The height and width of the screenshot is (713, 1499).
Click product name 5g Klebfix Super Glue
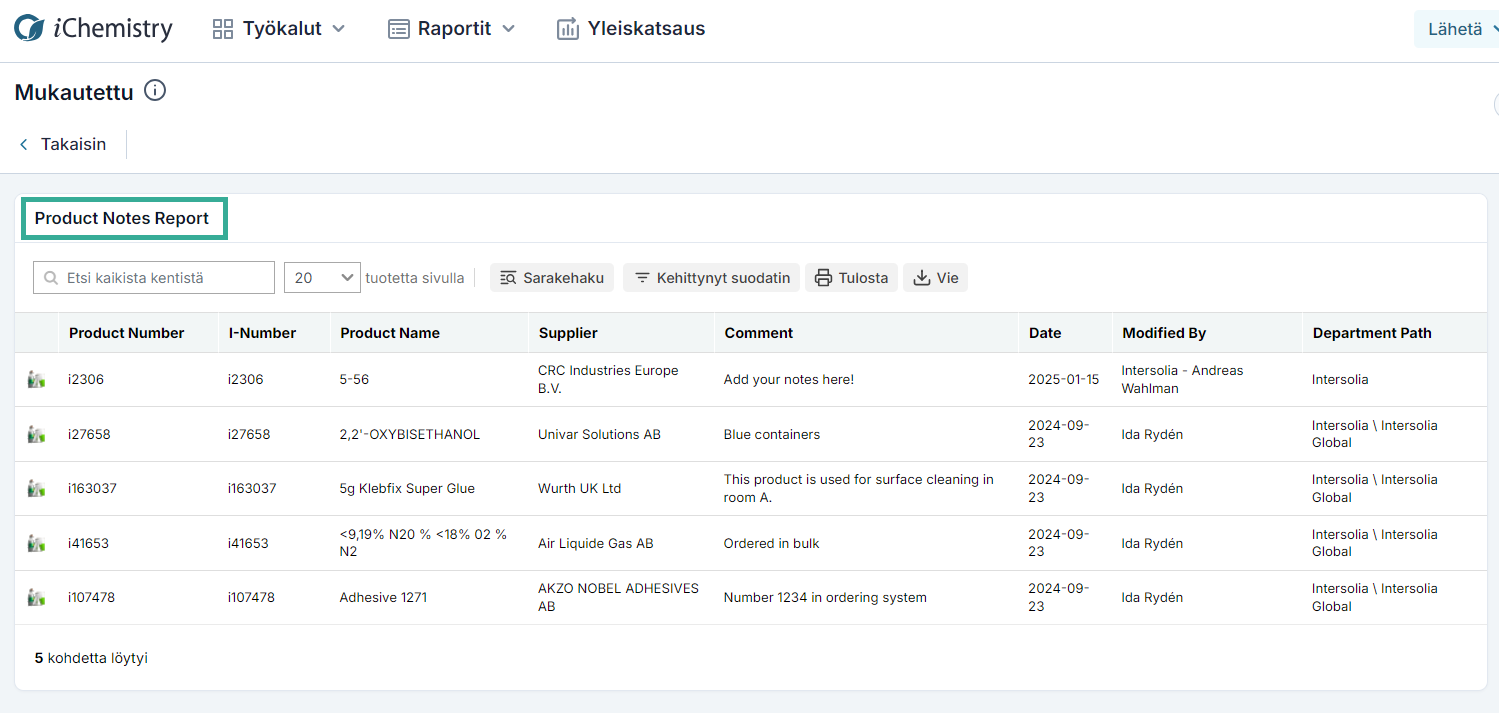tap(407, 488)
